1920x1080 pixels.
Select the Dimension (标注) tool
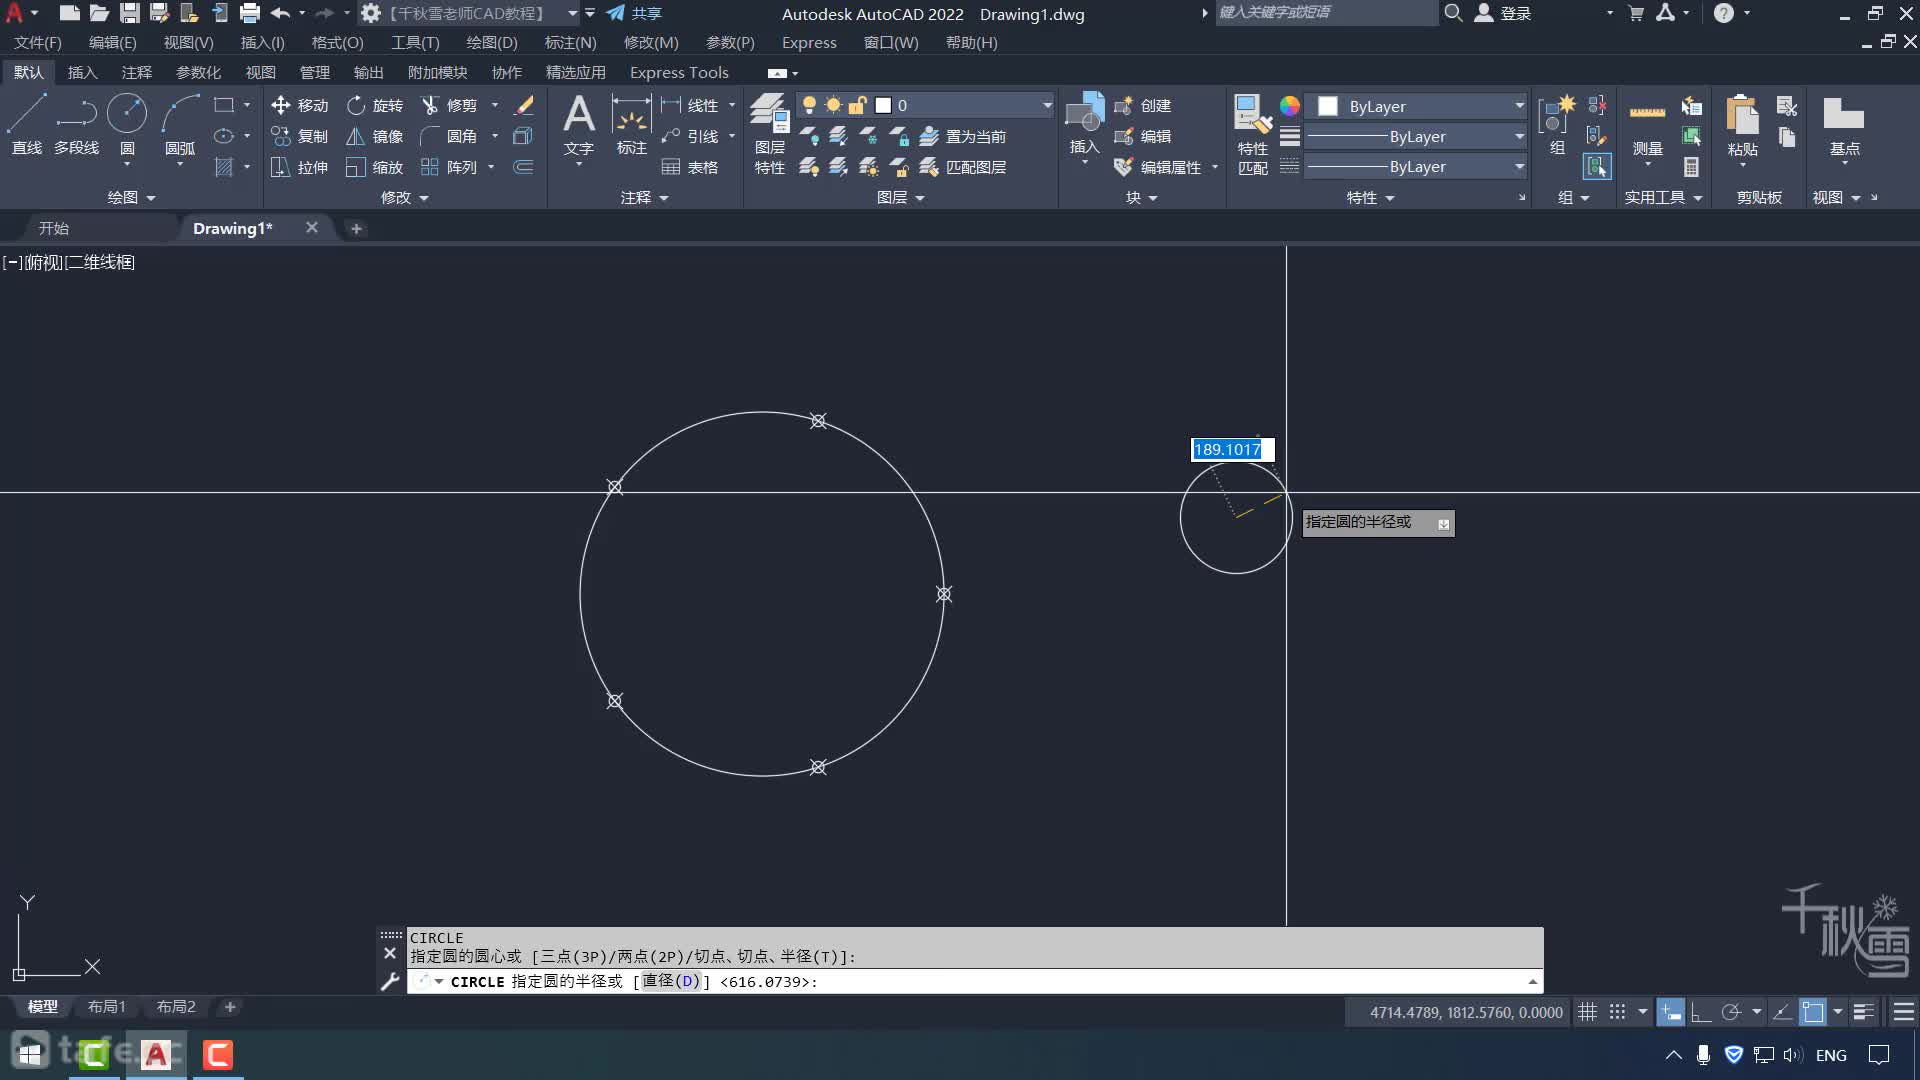click(x=631, y=124)
